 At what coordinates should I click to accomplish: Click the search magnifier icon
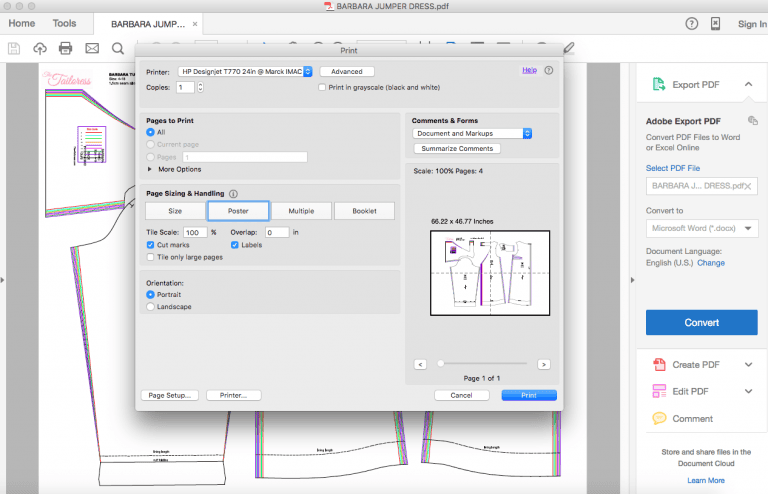pyautogui.click(x=118, y=48)
